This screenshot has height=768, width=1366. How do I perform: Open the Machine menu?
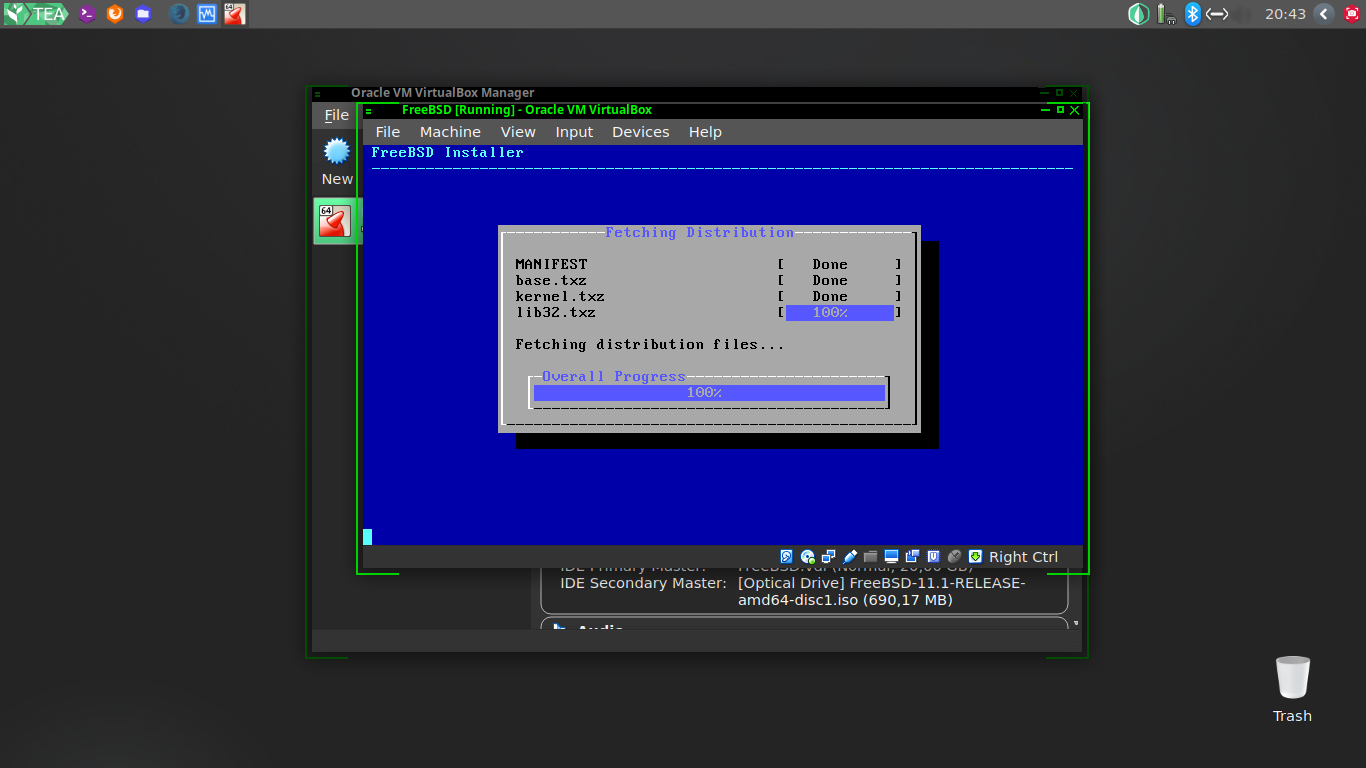450,132
